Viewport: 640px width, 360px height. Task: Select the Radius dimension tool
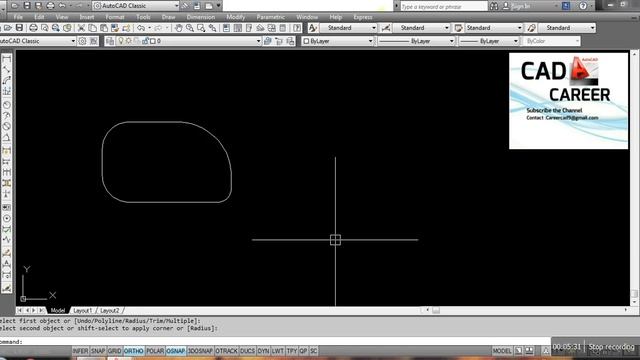point(7,105)
